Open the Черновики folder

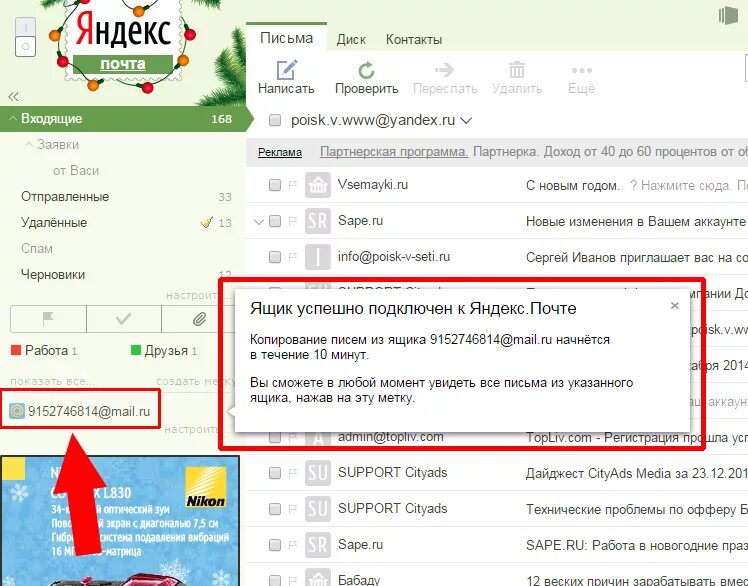pos(53,274)
